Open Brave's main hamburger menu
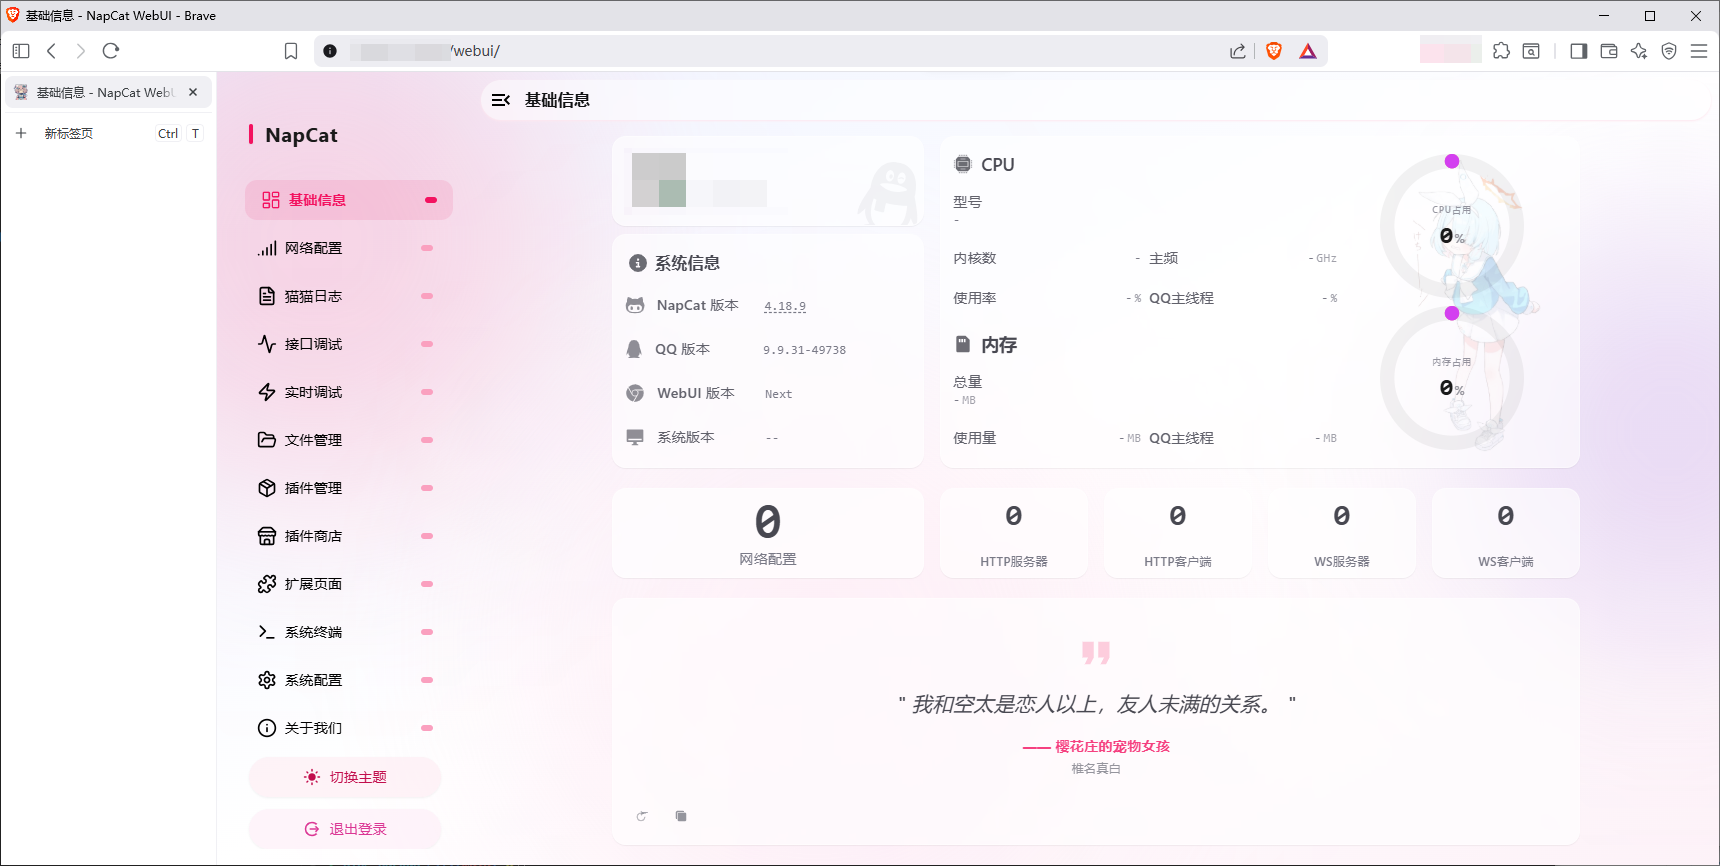This screenshot has width=1720, height=866. [1699, 51]
